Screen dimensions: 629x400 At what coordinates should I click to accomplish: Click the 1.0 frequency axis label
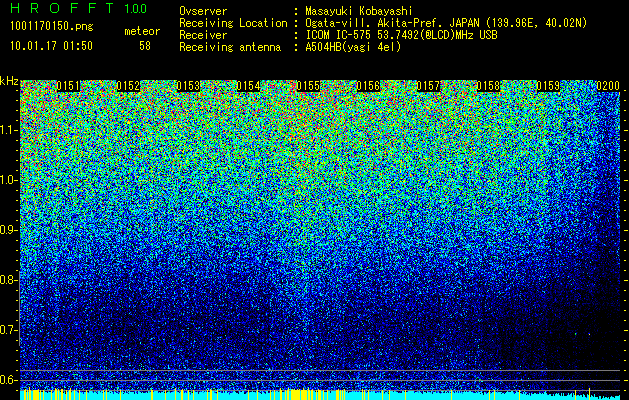click(9, 180)
